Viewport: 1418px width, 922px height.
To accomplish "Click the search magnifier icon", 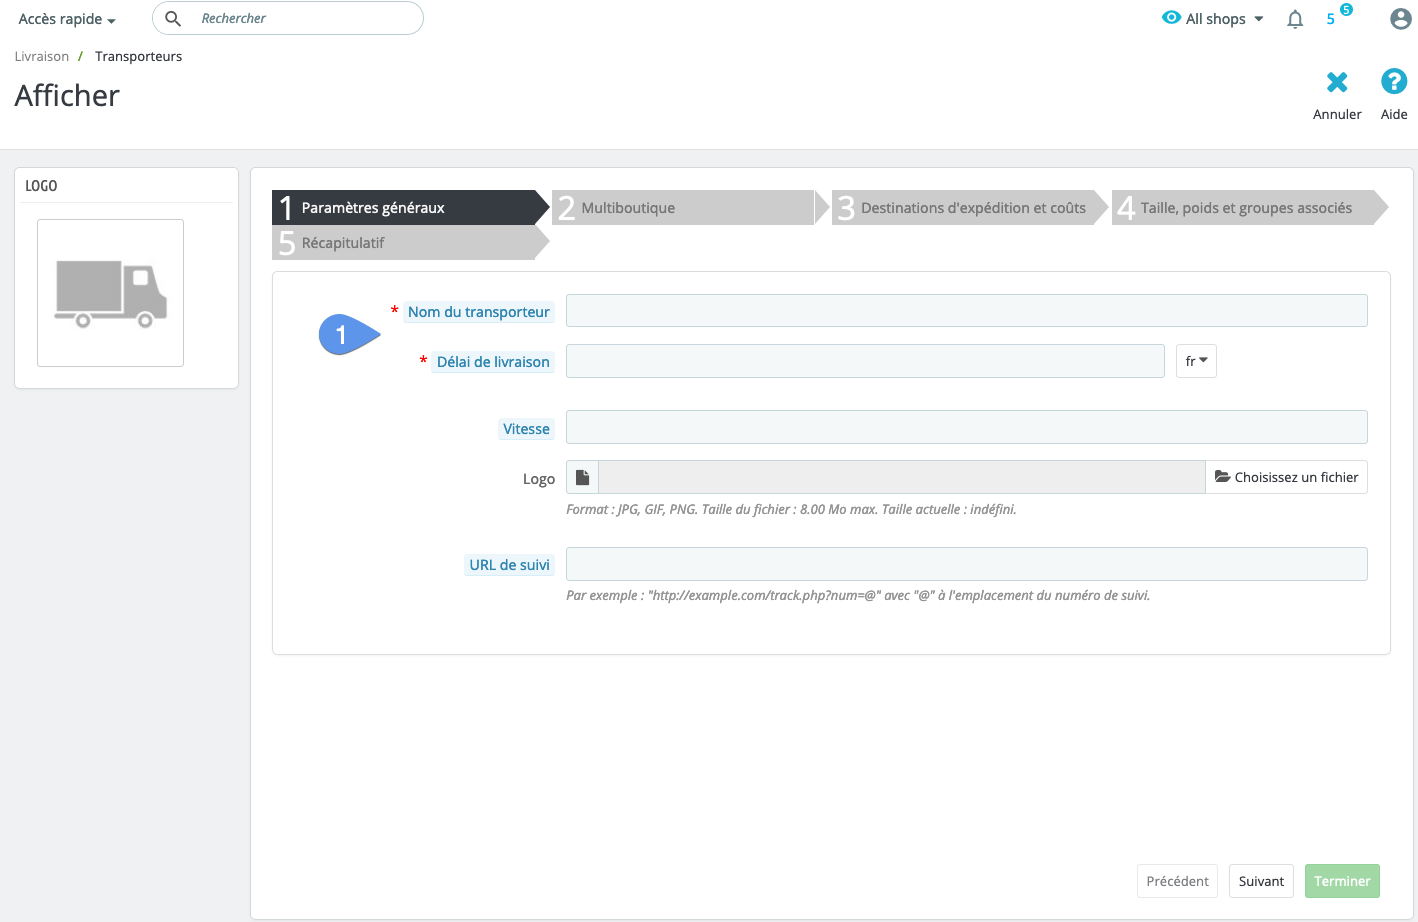I will tap(173, 19).
